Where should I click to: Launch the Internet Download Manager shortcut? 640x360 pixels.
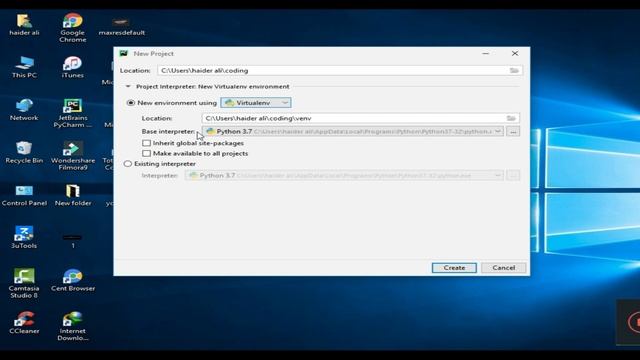[73, 326]
